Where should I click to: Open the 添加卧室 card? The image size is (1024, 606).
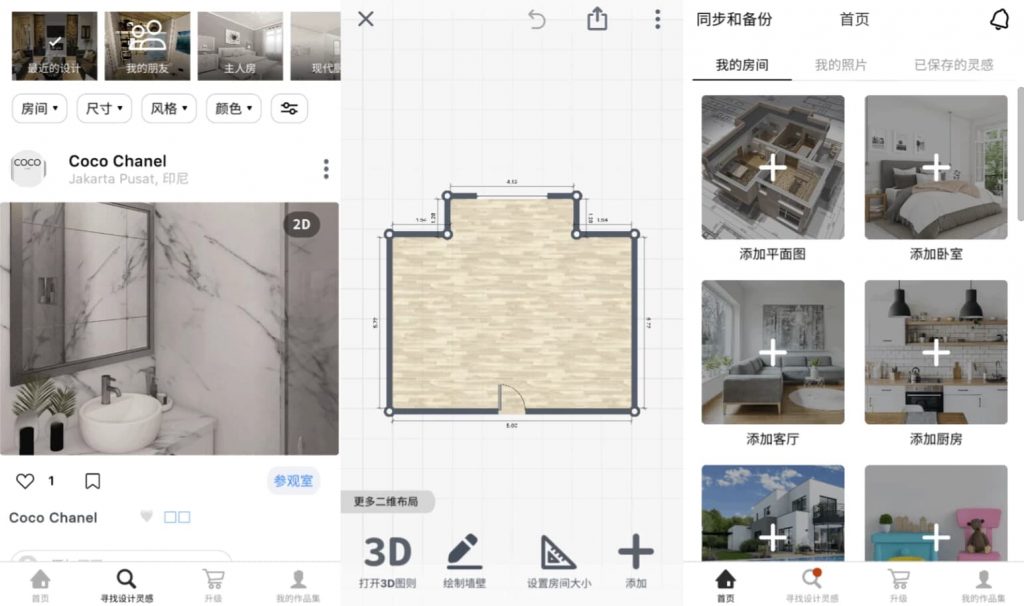coord(935,165)
